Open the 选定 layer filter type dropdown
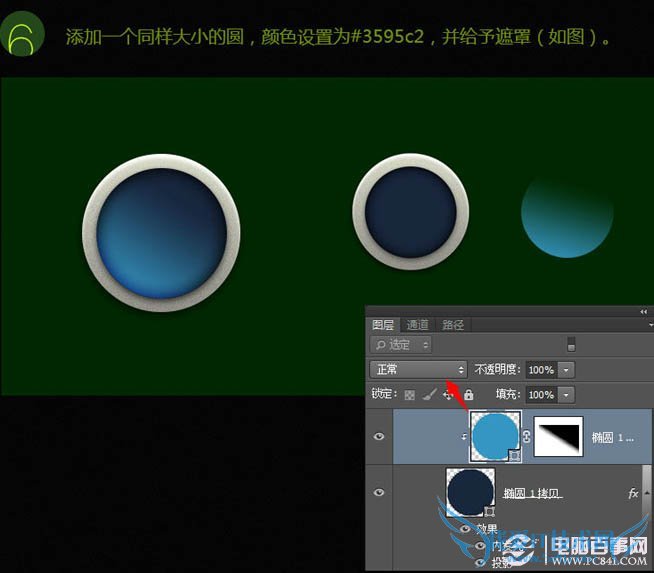Image resolution: width=654 pixels, height=573 pixels. (401, 344)
